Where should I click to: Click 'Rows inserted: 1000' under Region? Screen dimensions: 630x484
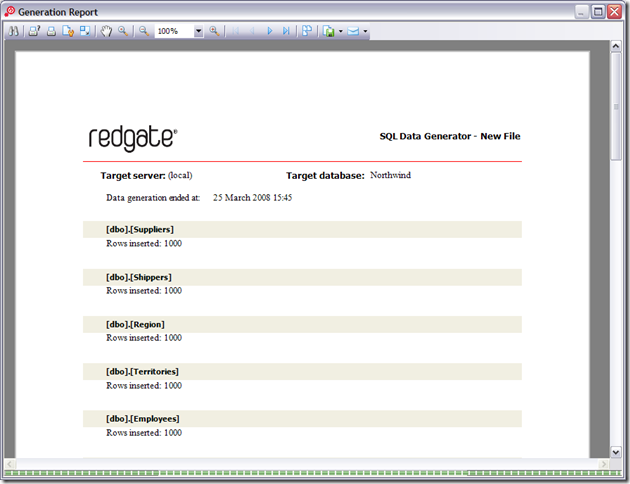coord(144,338)
